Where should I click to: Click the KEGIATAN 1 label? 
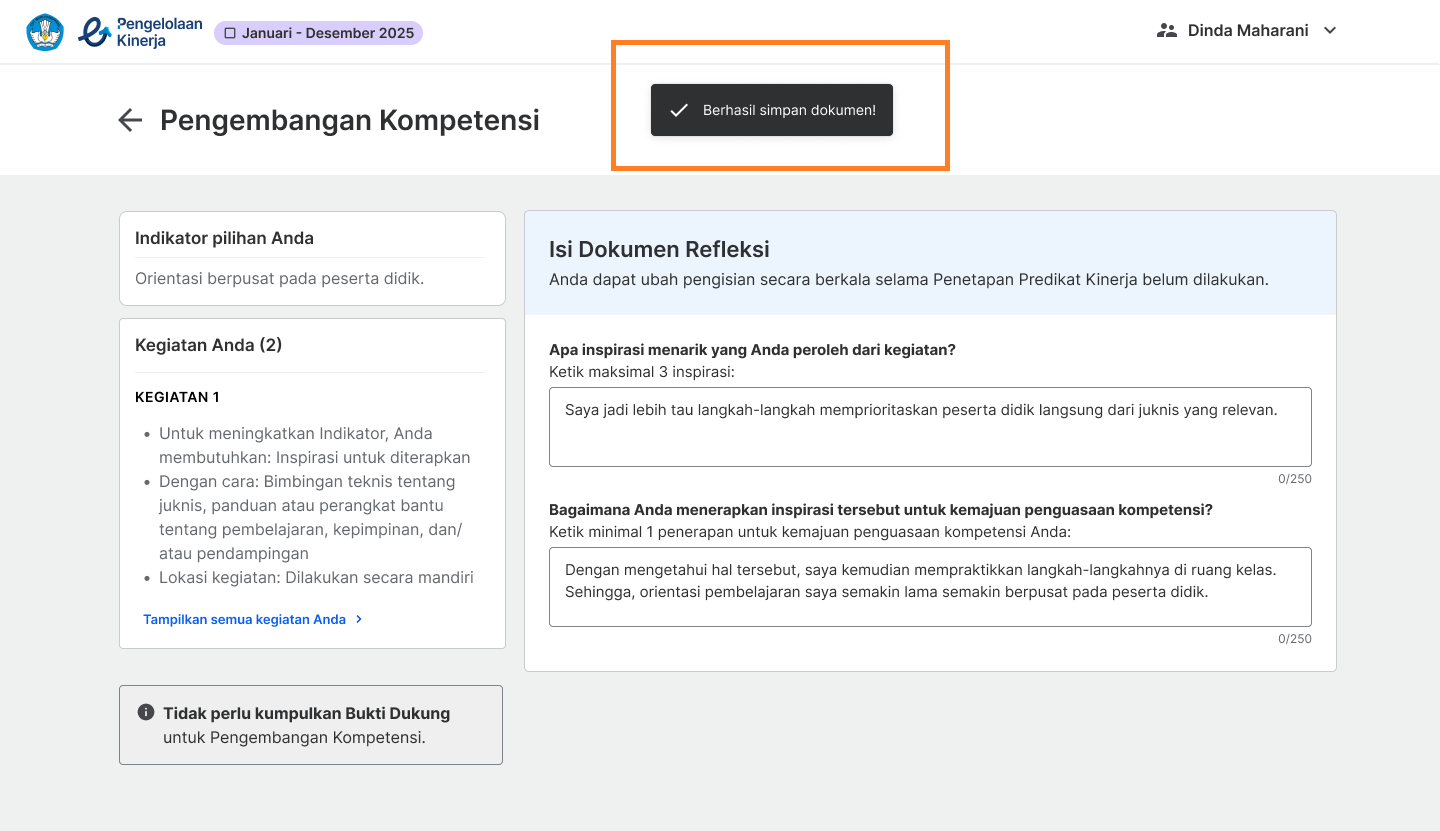[177, 397]
